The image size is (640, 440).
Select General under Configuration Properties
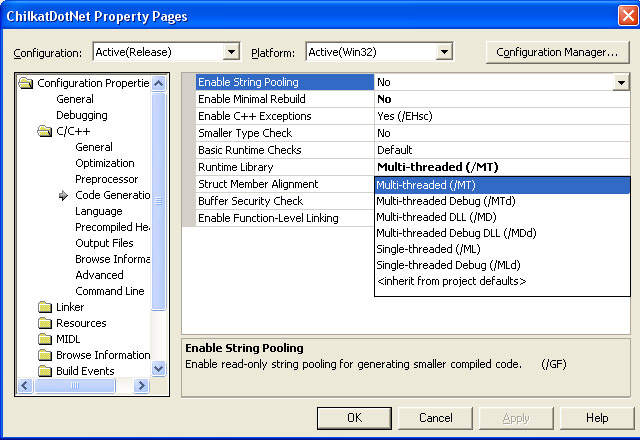(75, 99)
